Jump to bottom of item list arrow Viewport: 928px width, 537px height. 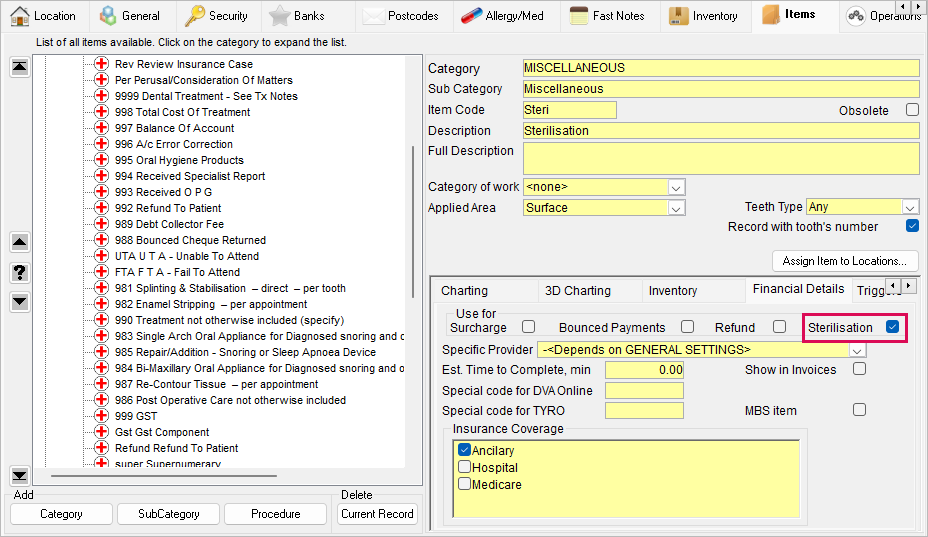click(x=19, y=475)
